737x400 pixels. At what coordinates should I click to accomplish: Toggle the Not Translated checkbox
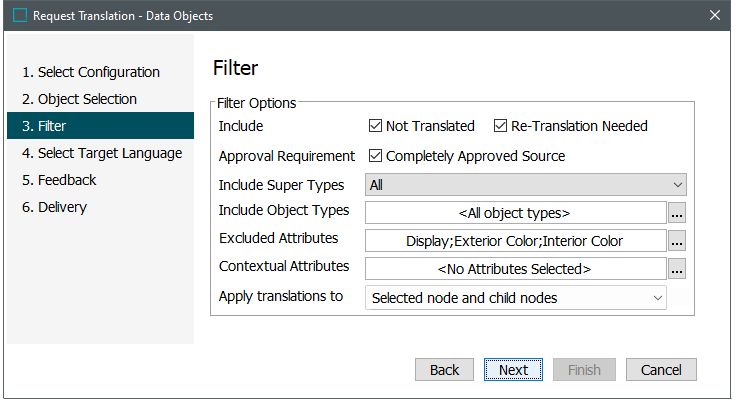point(376,126)
